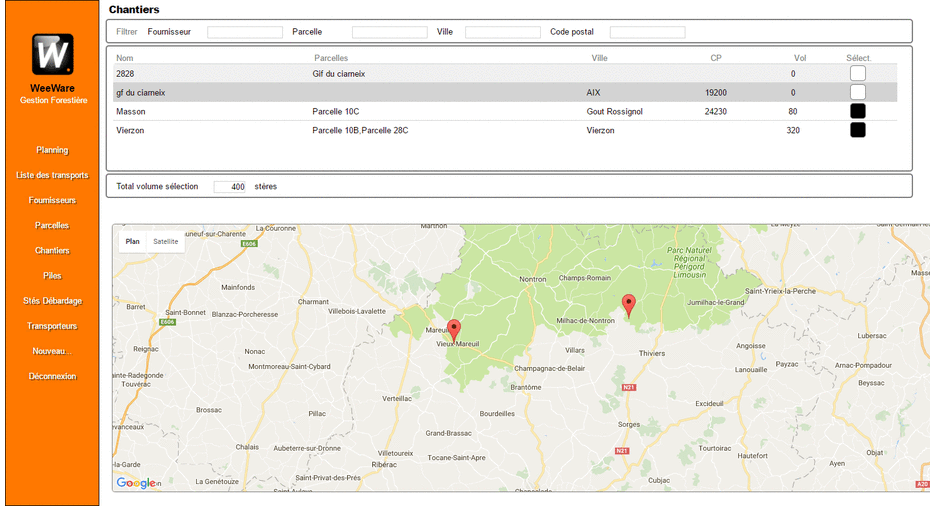935x506 pixels.
Task: Click the Déconnexion link
Action: pyautogui.click(x=52, y=376)
